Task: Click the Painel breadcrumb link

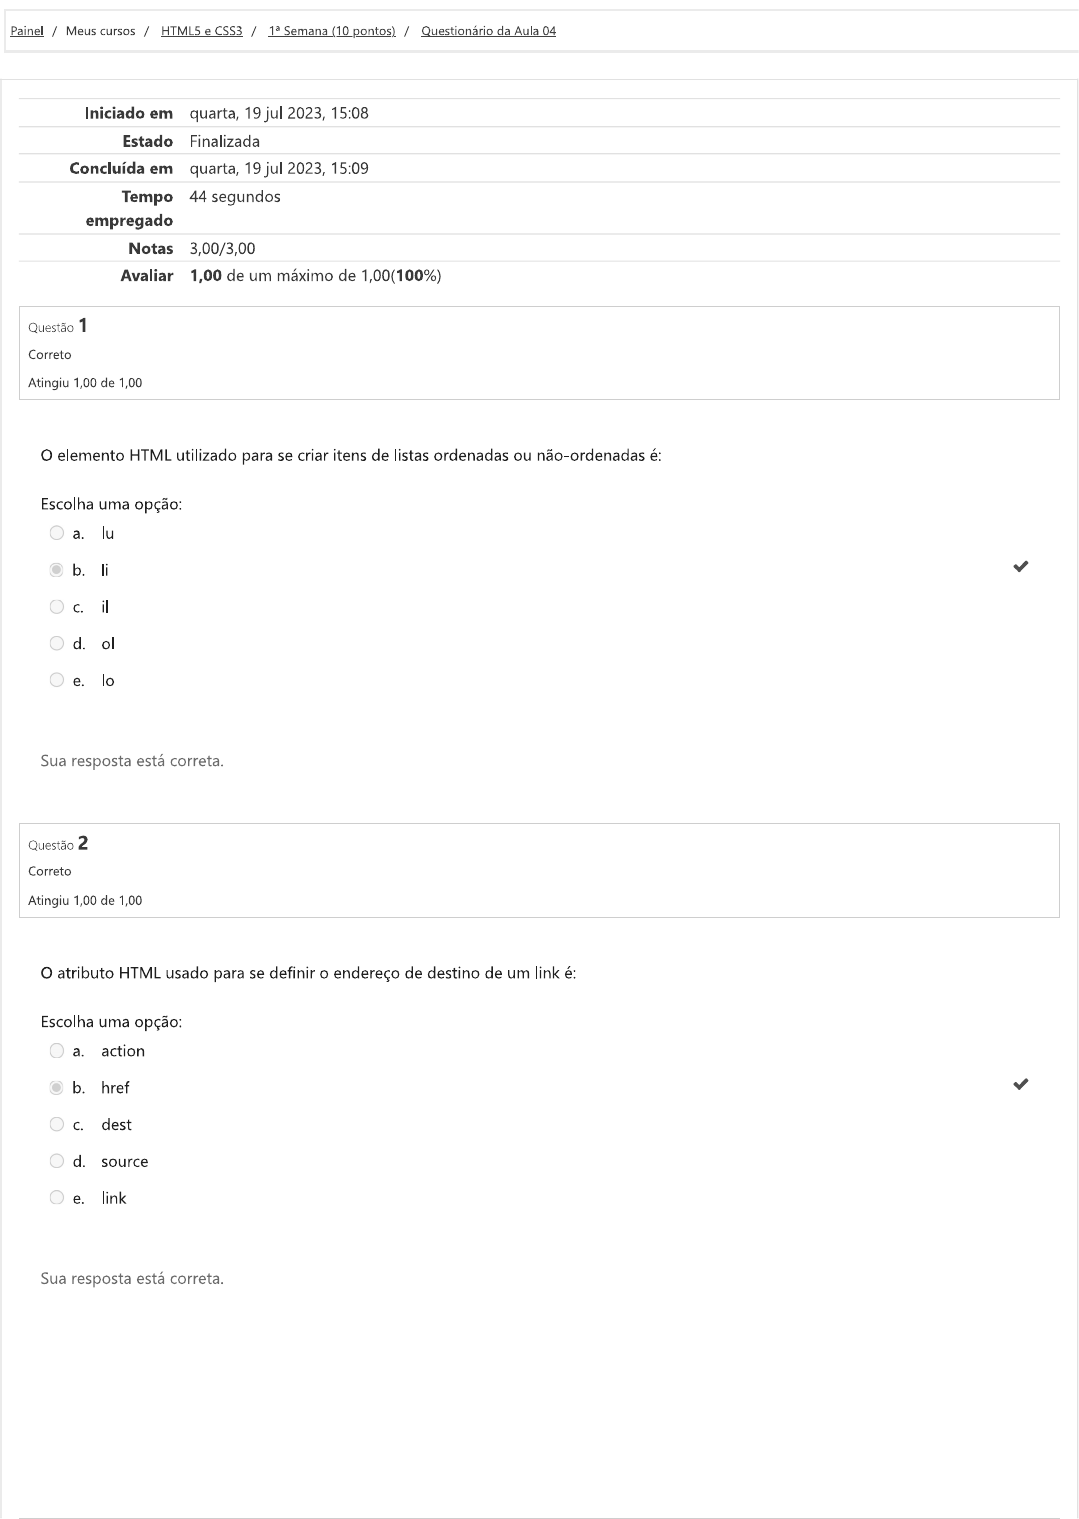Action: point(27,31)
